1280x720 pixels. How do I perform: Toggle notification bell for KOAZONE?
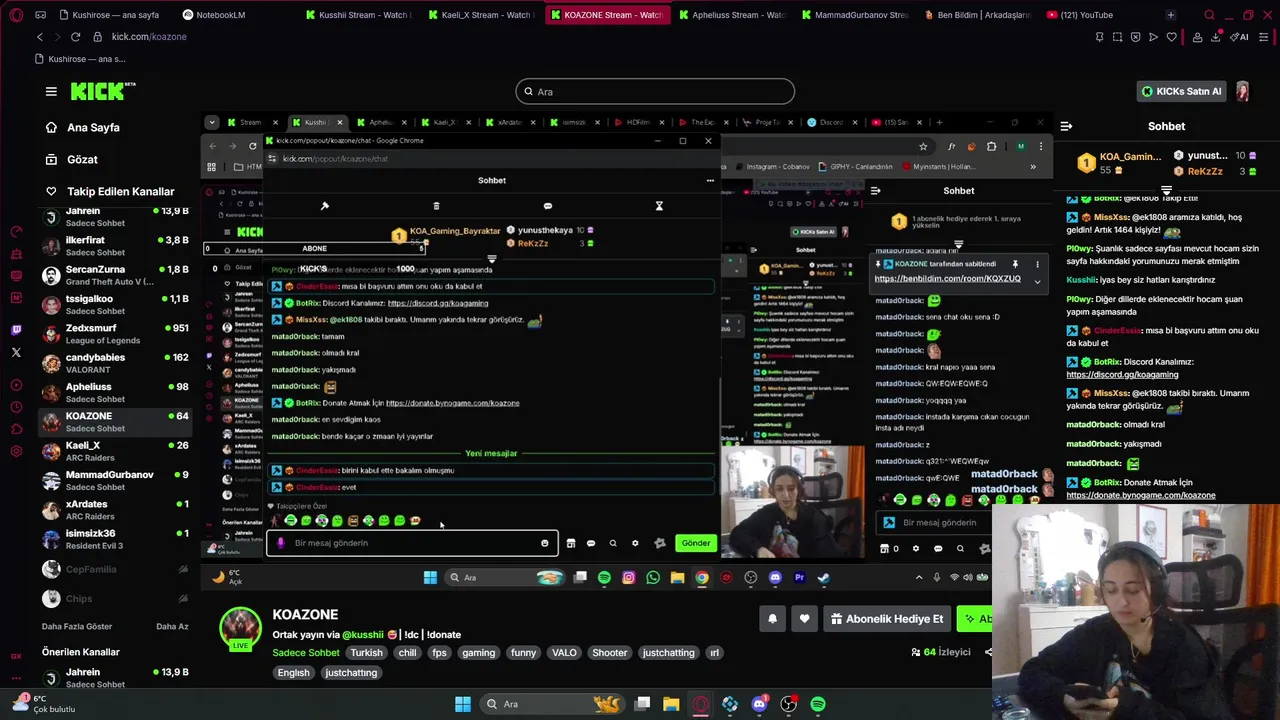[x=772, y=619]
